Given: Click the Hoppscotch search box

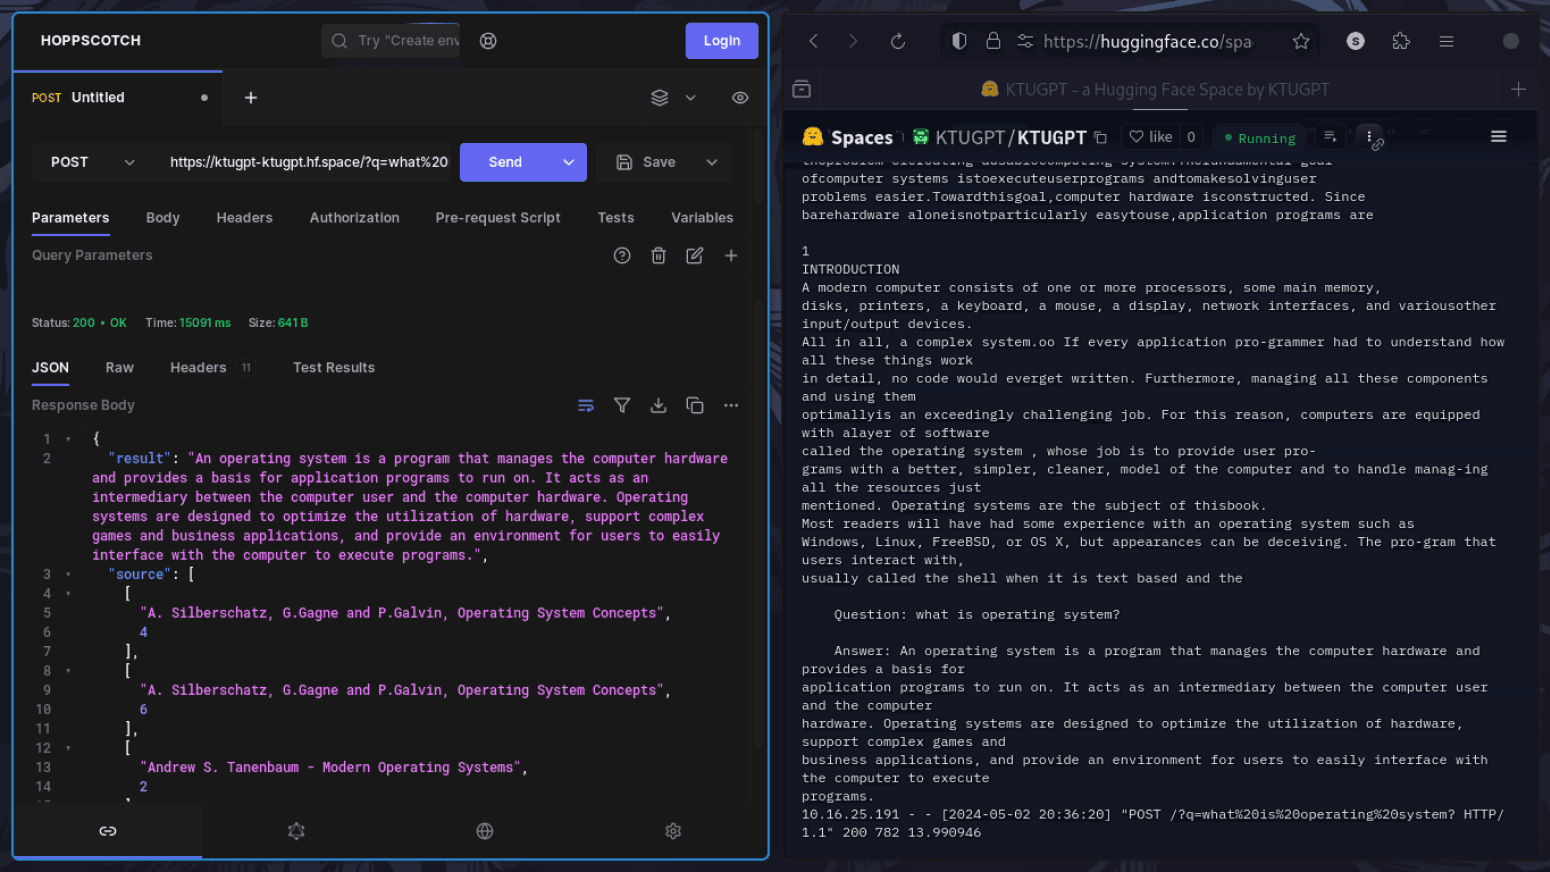Looking at the screenshot, I should click(x=391, y=41).
